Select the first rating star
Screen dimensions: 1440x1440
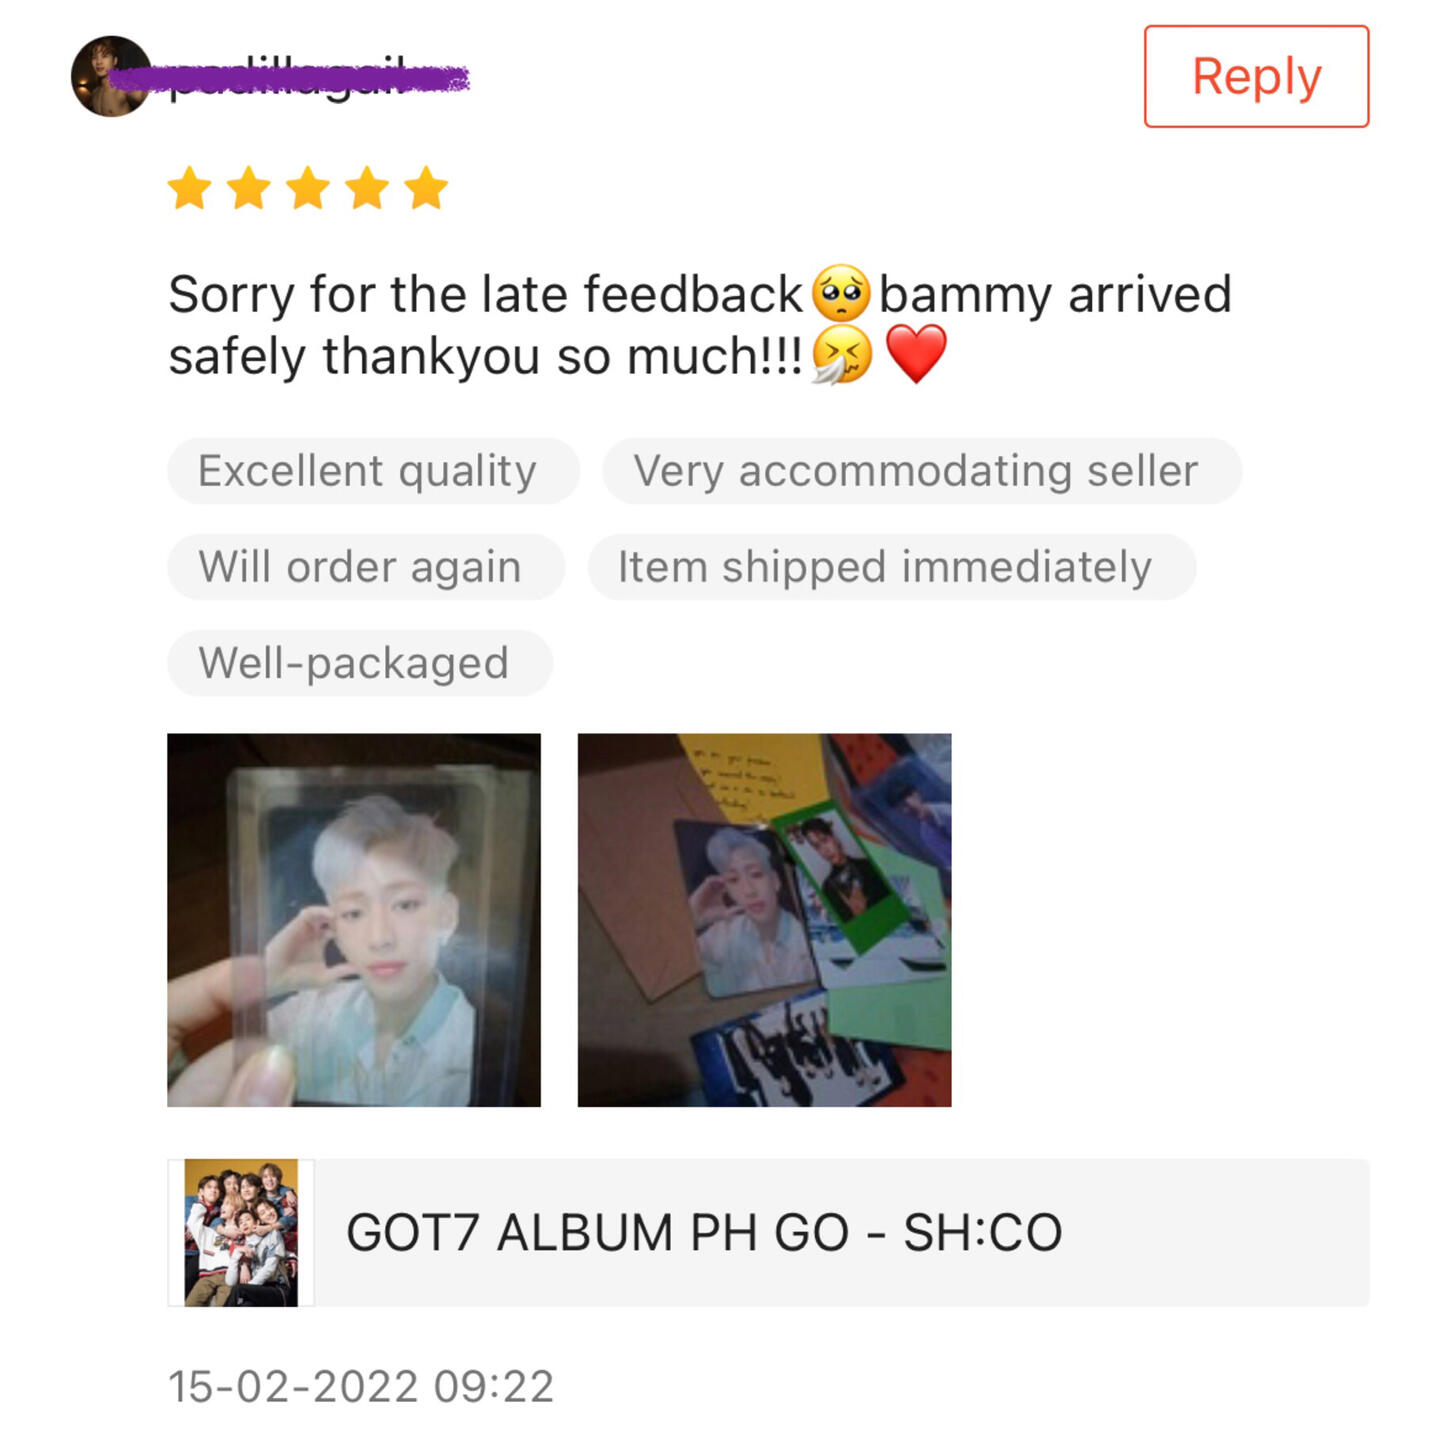pyautogui.click(x=189, y=188)
